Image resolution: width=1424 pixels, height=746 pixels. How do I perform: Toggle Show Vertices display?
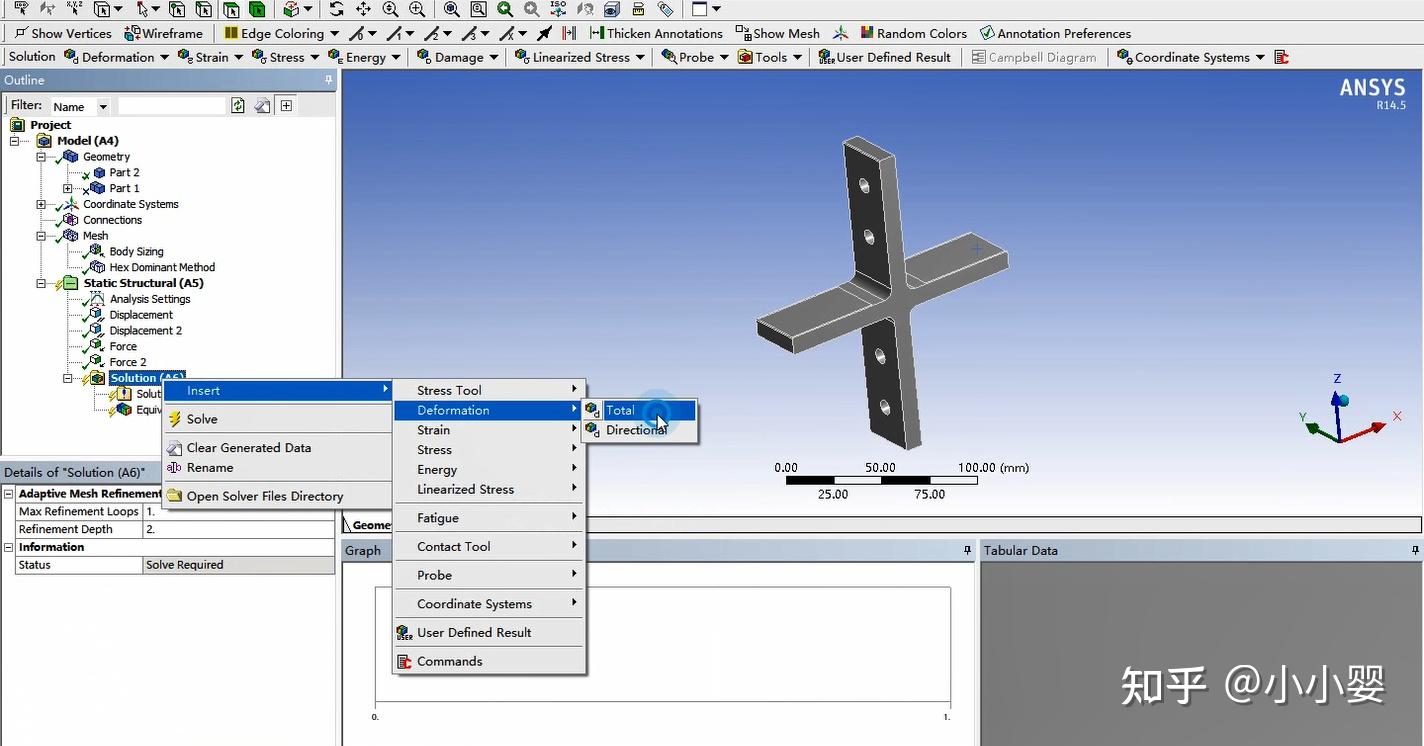(62, 33)
